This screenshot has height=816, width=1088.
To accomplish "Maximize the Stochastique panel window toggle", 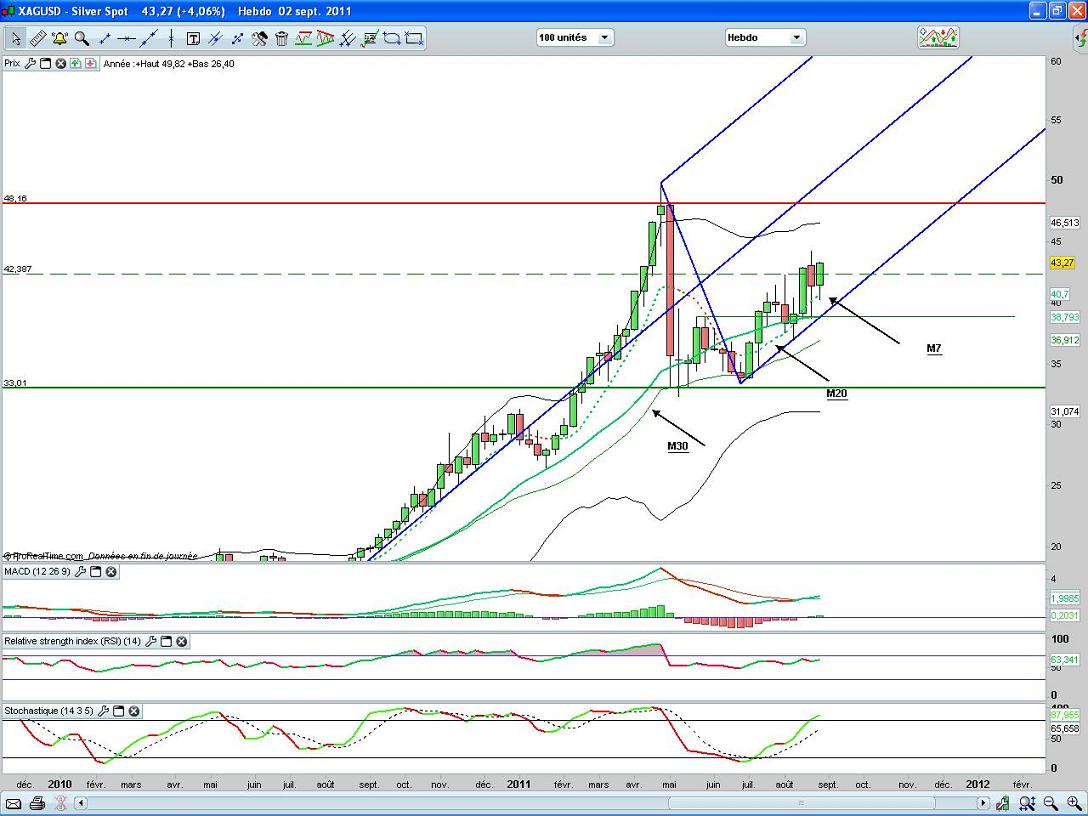I will (118, 711).
